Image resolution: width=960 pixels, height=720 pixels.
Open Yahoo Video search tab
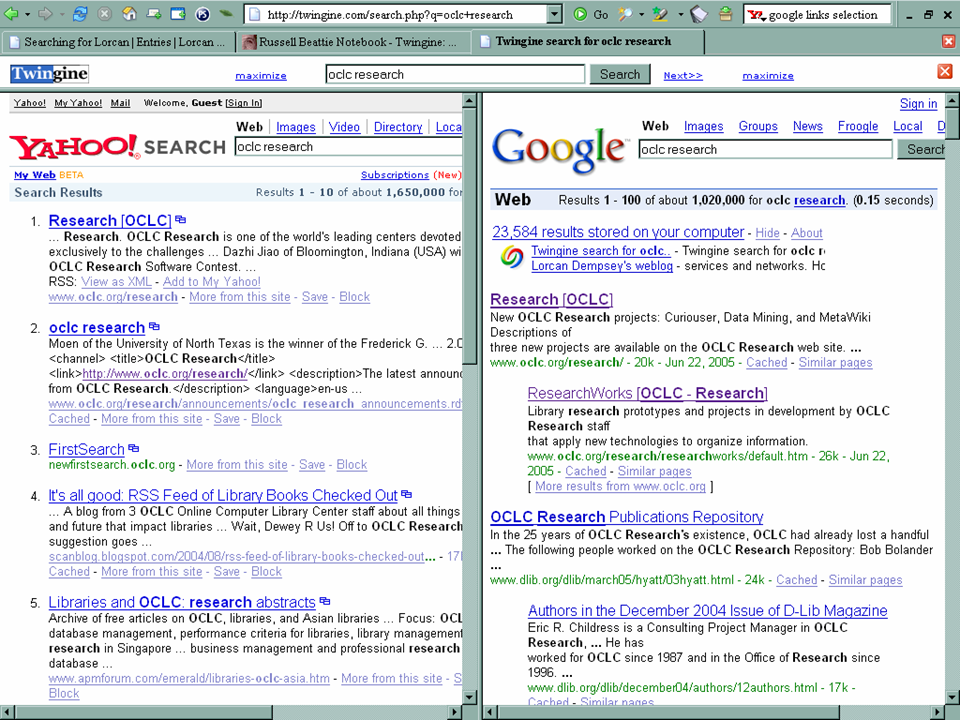344,127
